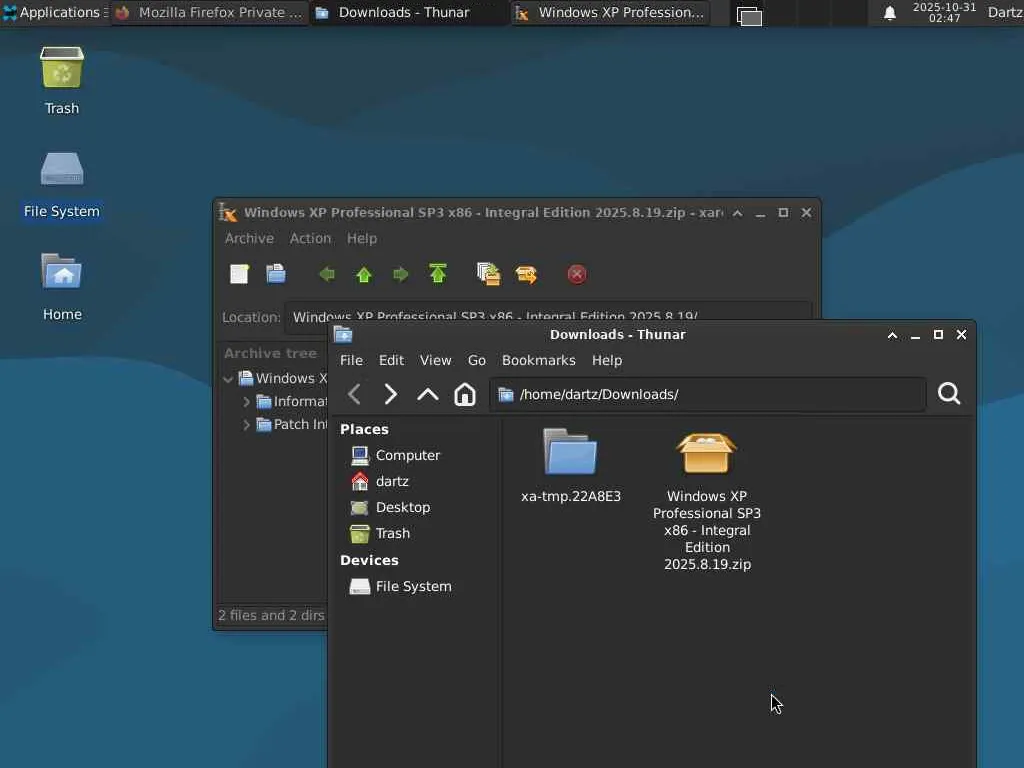Expand the Patch Int folder in archive tree
Screen dimensions: 1024x768
coord(246,424)
